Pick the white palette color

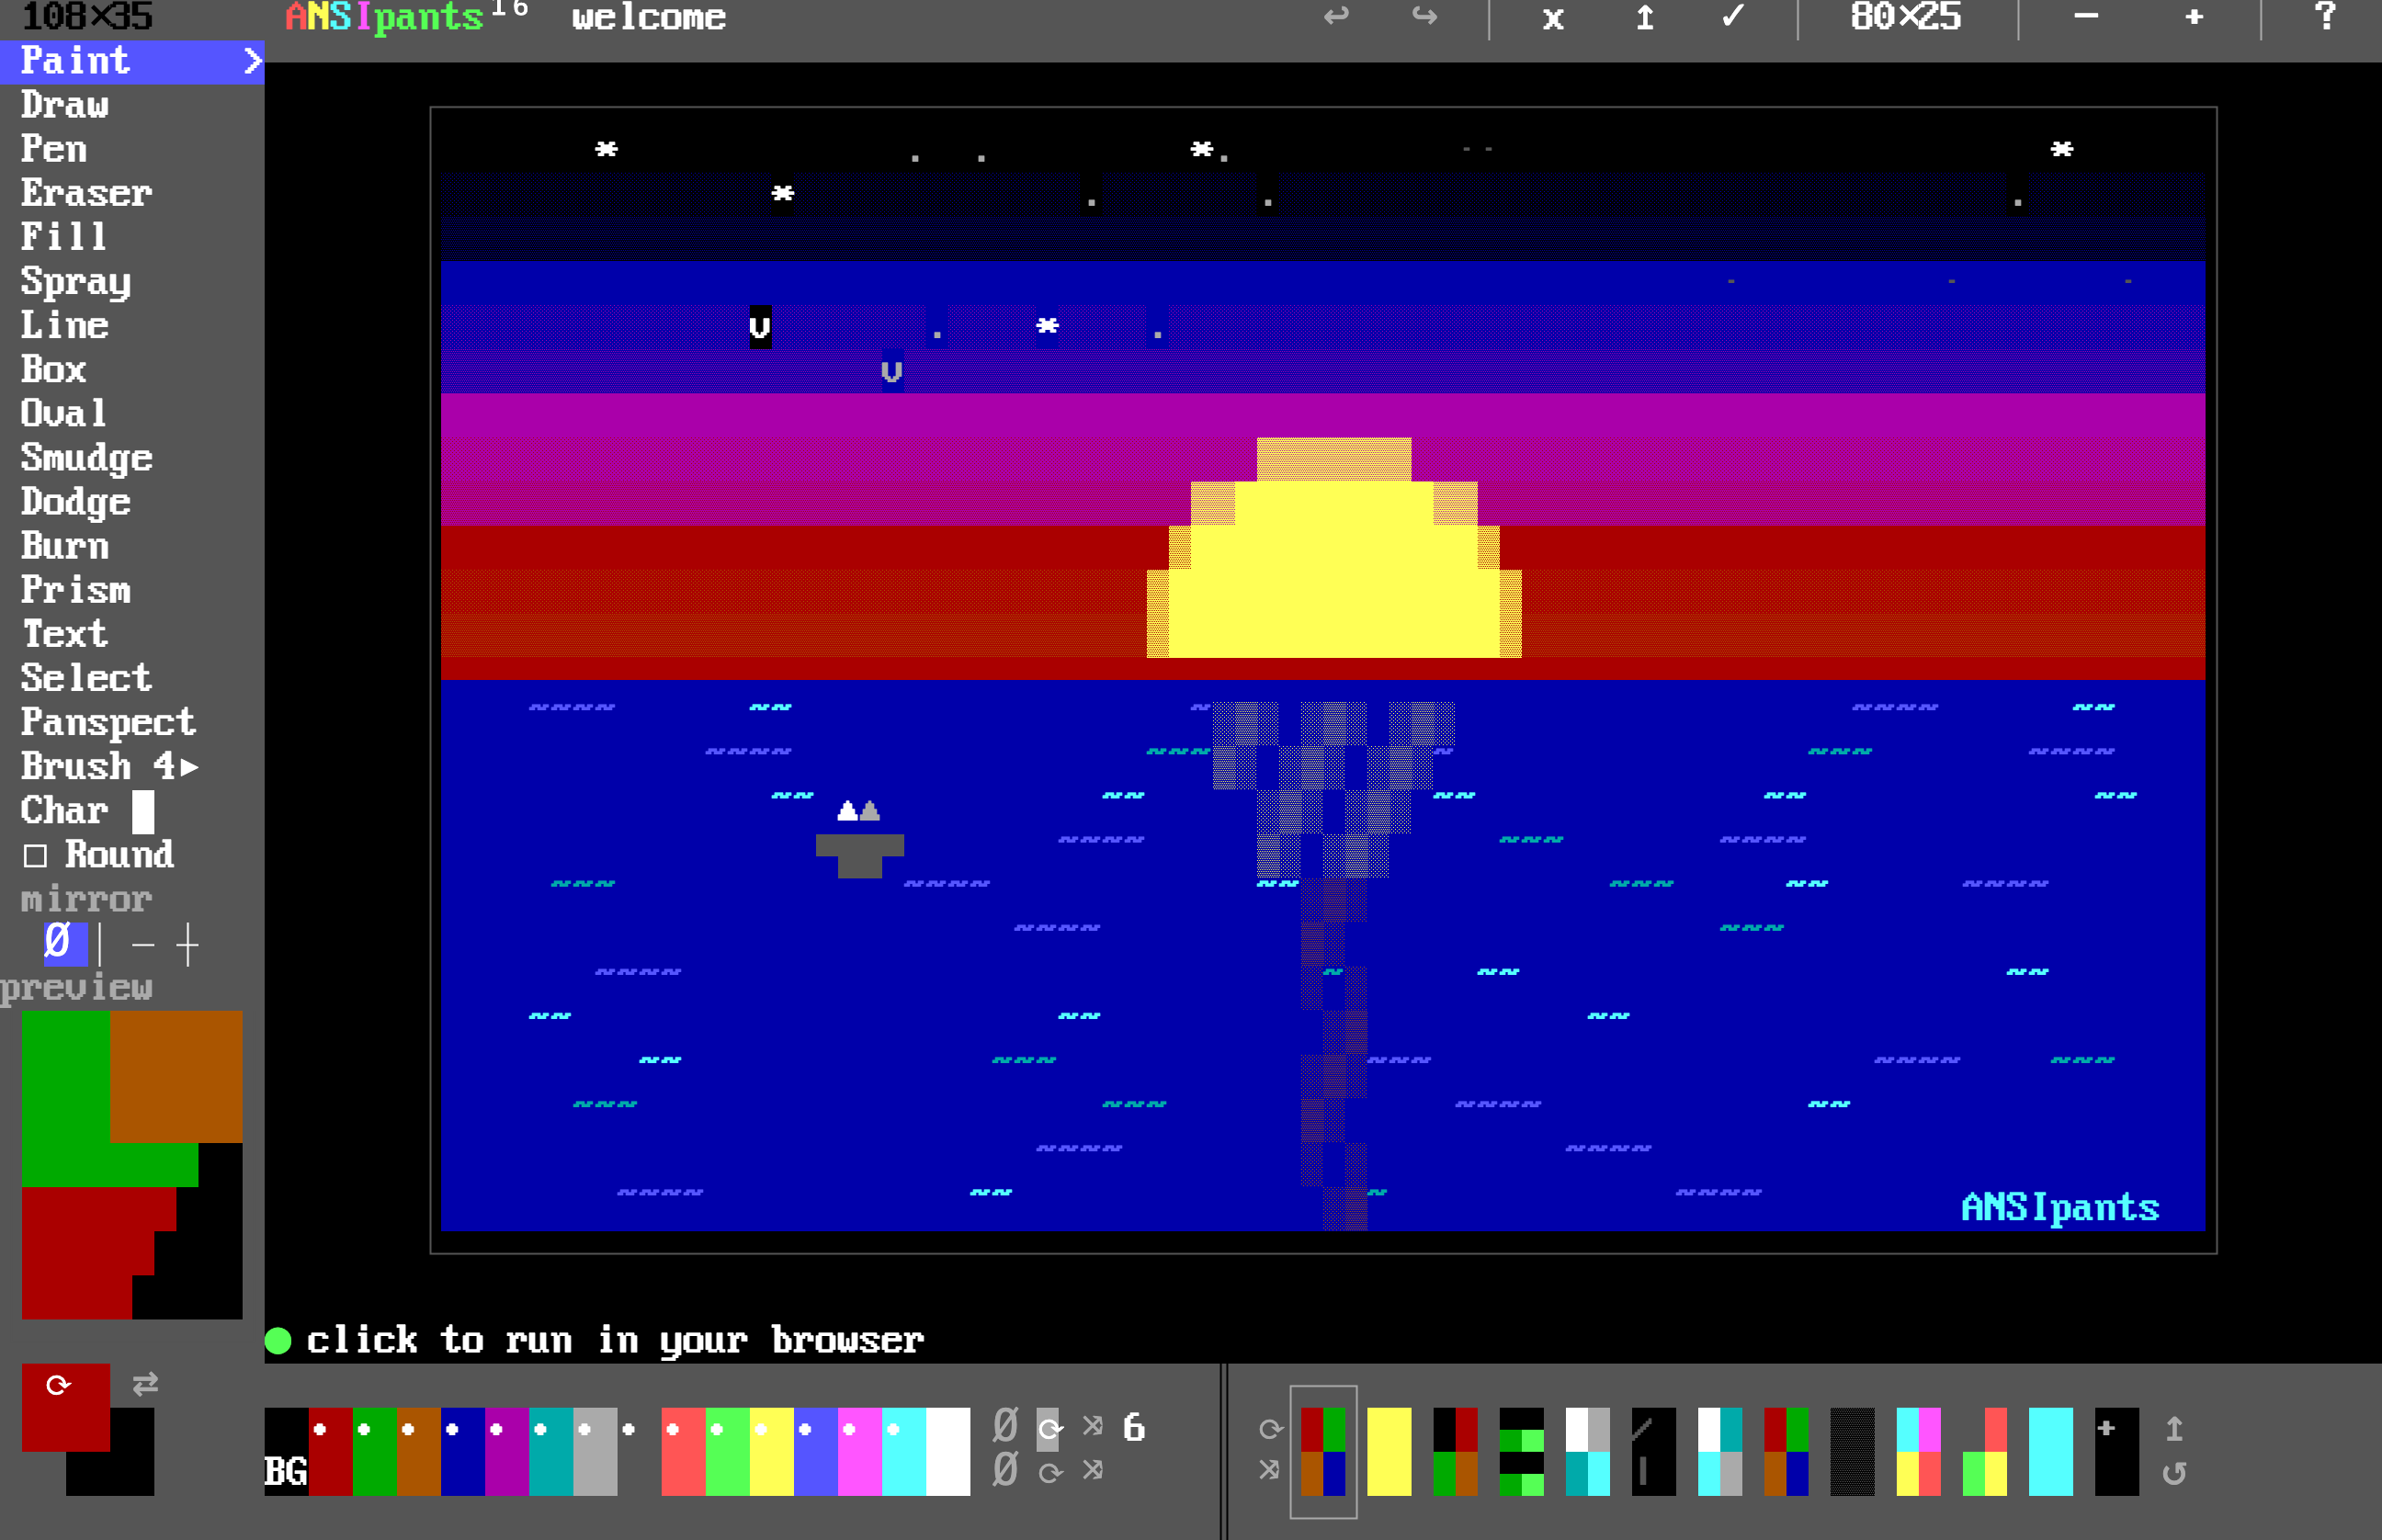coord(948,1451)
